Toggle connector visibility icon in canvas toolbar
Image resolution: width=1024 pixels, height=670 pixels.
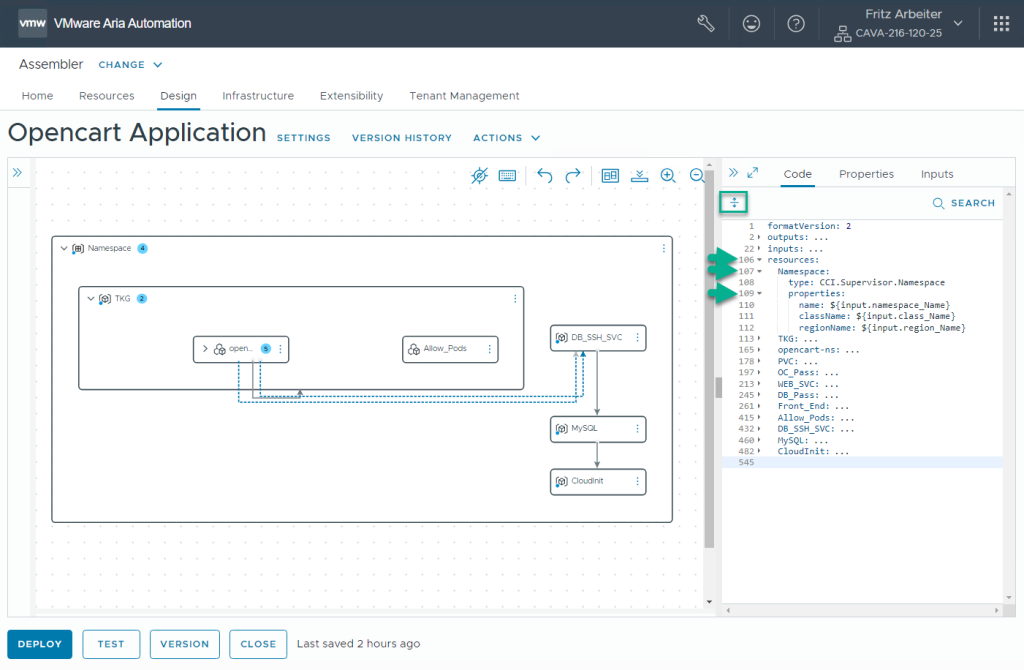click(x=480, y=175)
